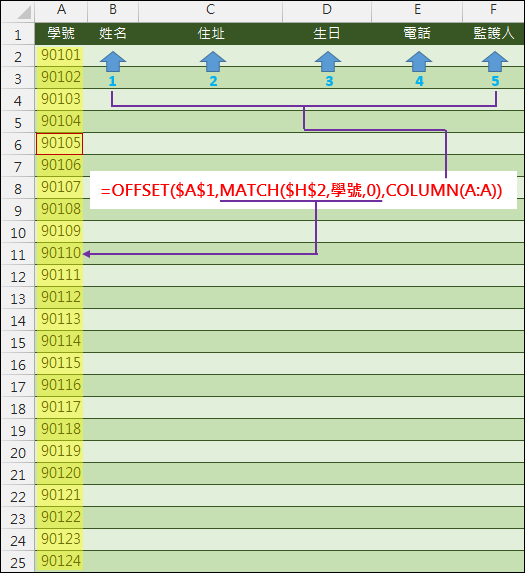Viewport: 525px width, 573px height.
Task: Select cell containing 90101
Action: pyautogui.click(x=60, y=56)
